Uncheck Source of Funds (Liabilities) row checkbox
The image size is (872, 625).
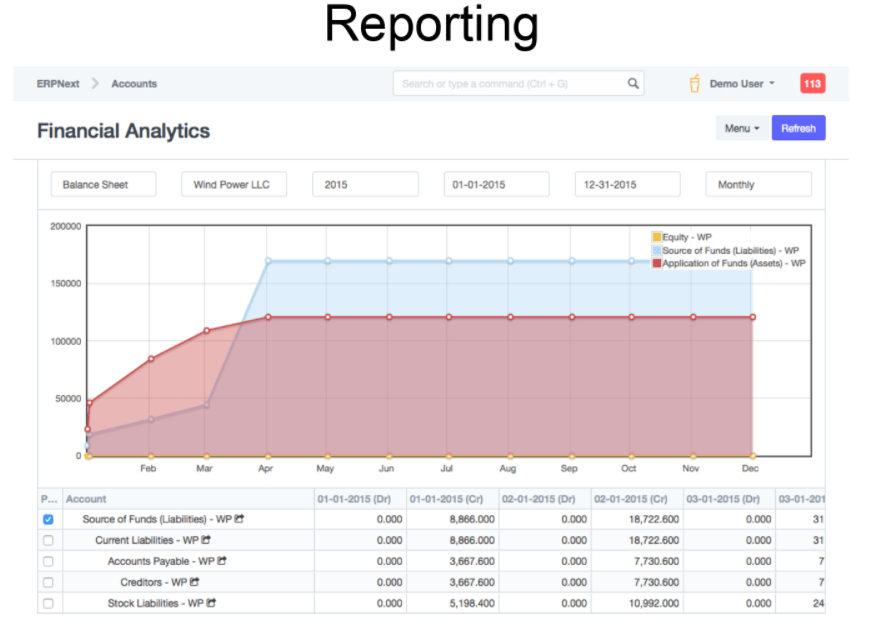[48, 519]
